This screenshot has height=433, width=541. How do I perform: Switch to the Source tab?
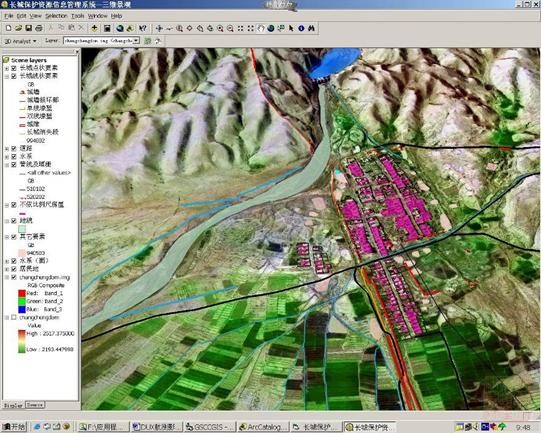pyautogui.click(x=35, y=405)
